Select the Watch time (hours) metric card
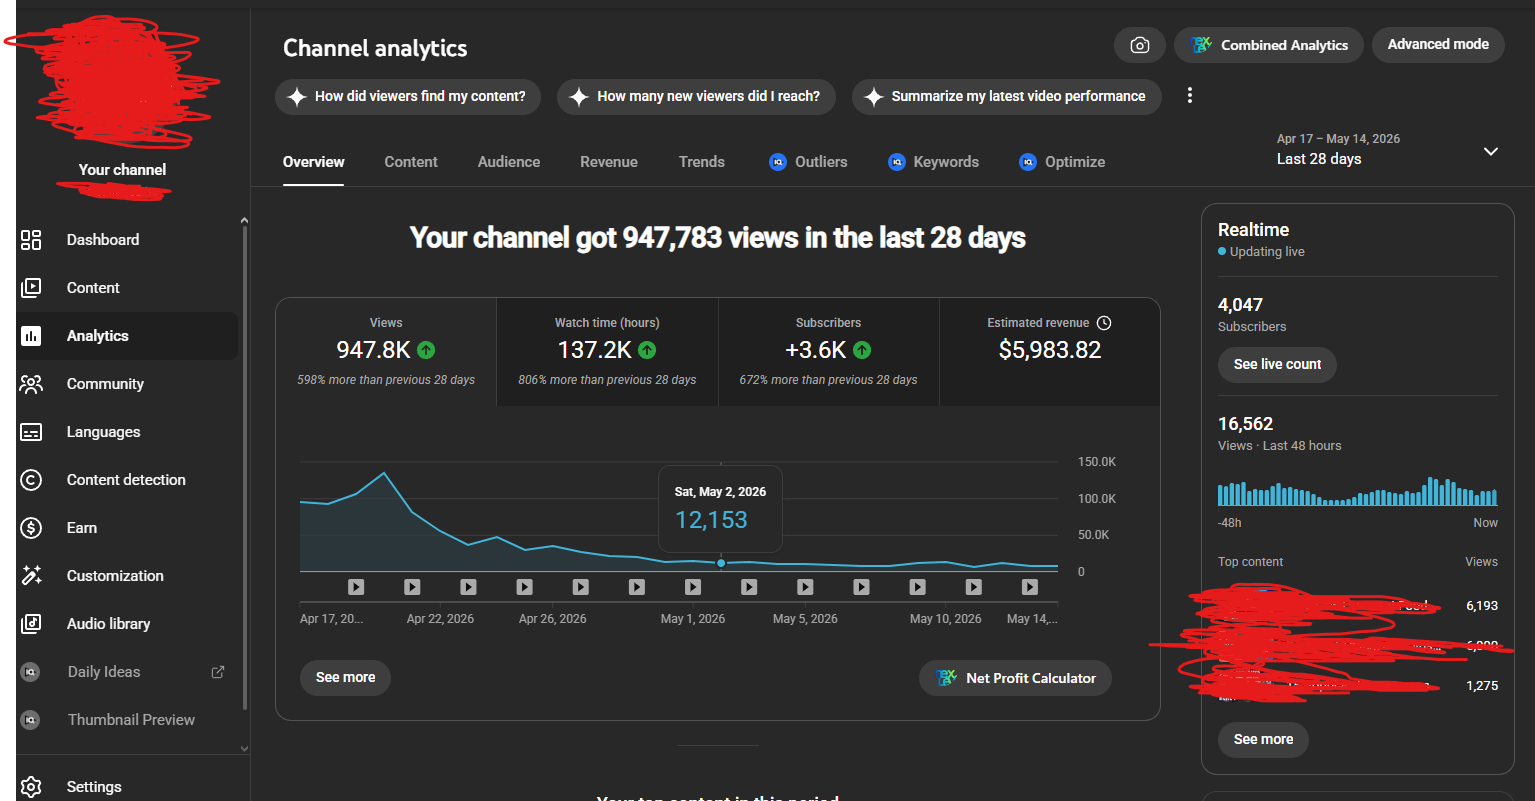1535x801 pixels. click(x=607, y=352)
